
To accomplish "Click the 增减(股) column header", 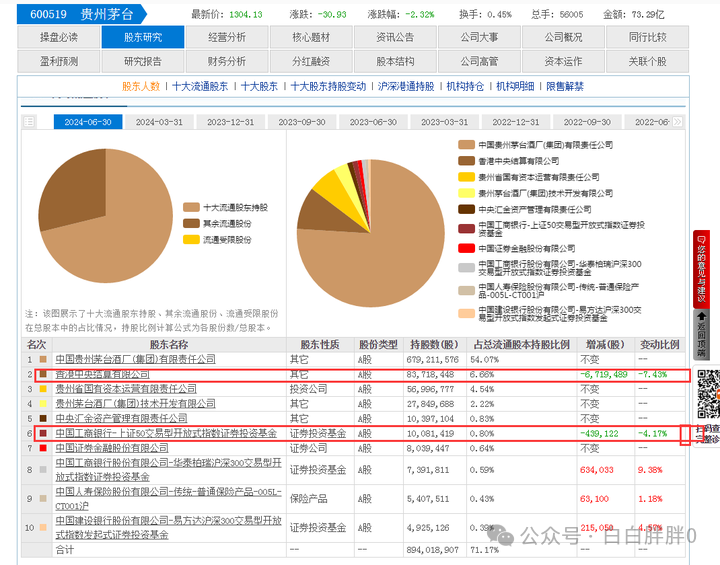I will pos(605,345).
